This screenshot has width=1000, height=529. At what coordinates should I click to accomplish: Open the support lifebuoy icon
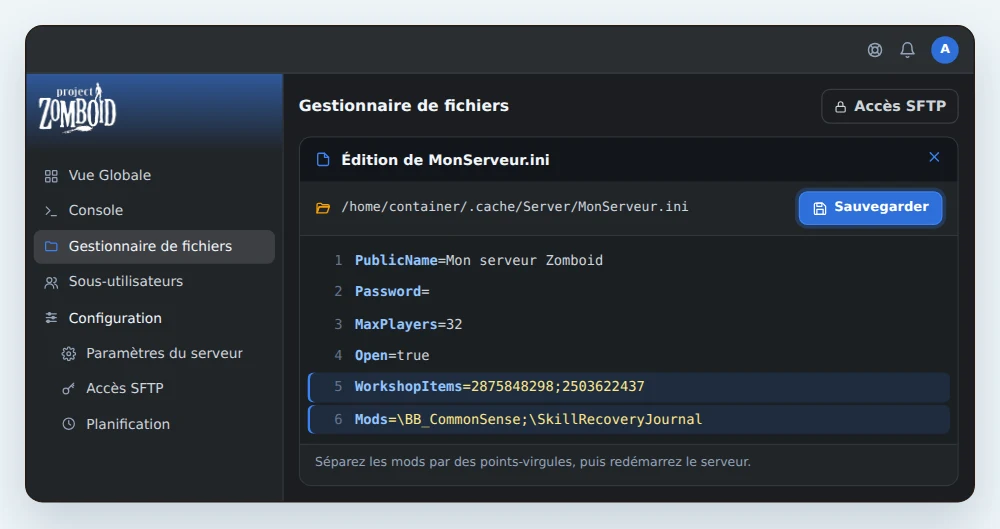click(x=875, y=50)
